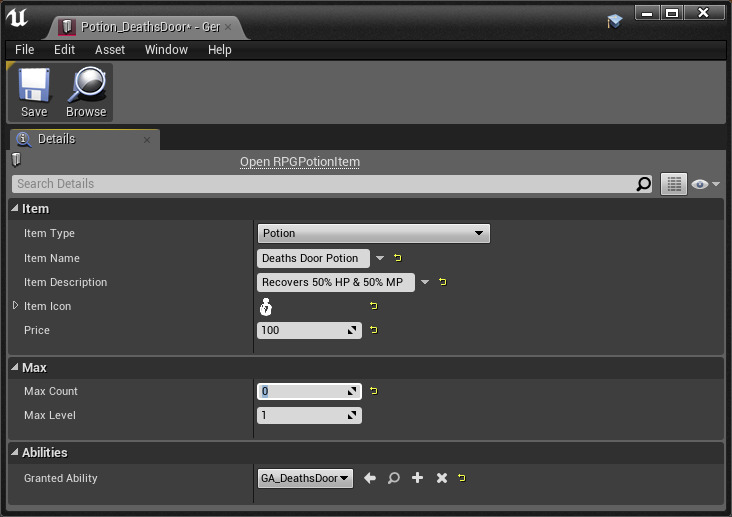The image size is (732, 517).
Task: Toggle property matrix grid view button
Action: coord(674,184)
